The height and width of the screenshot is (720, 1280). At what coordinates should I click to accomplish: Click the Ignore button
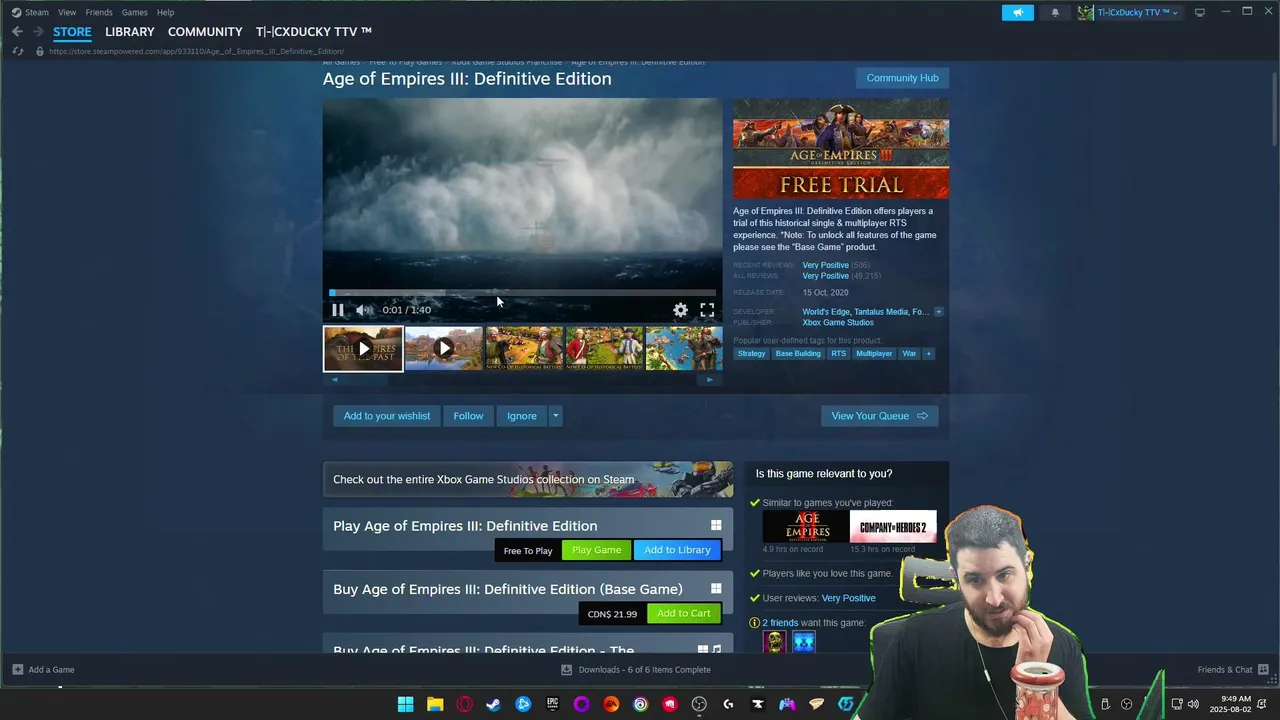pos(522,416)
